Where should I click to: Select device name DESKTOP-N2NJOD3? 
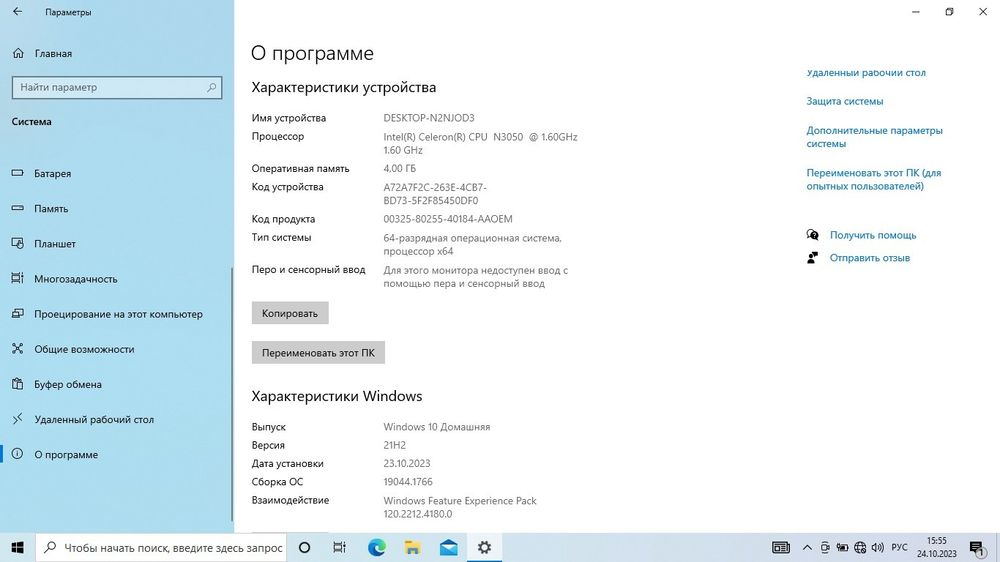tap(429, 118)
